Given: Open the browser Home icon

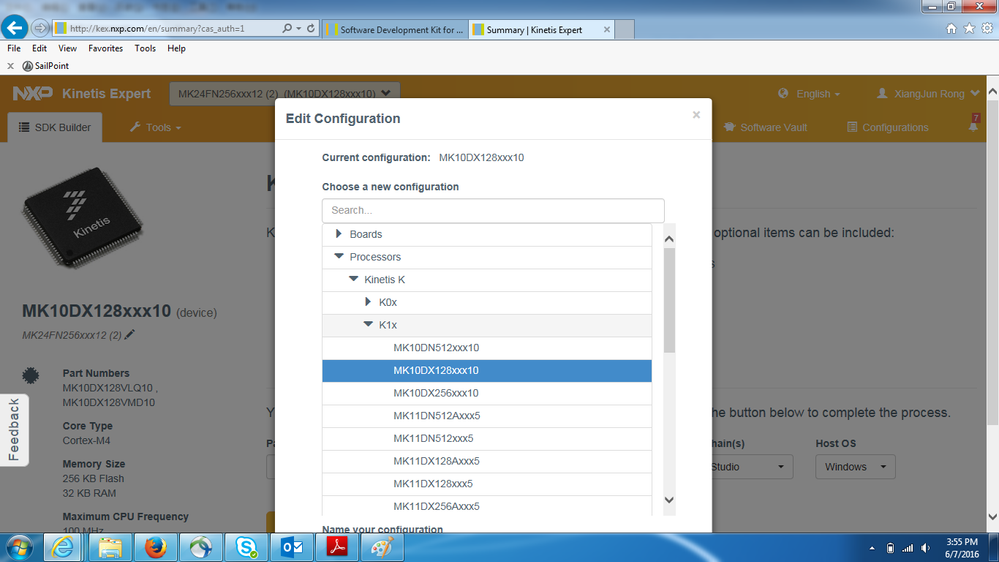Looking at the screenshot, I should coord(951,29).
